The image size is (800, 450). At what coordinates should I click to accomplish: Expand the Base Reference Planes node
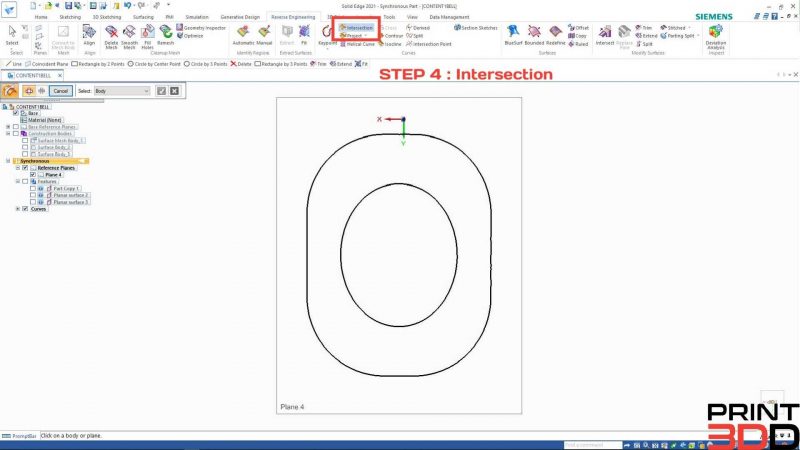(x=8, y=127)
